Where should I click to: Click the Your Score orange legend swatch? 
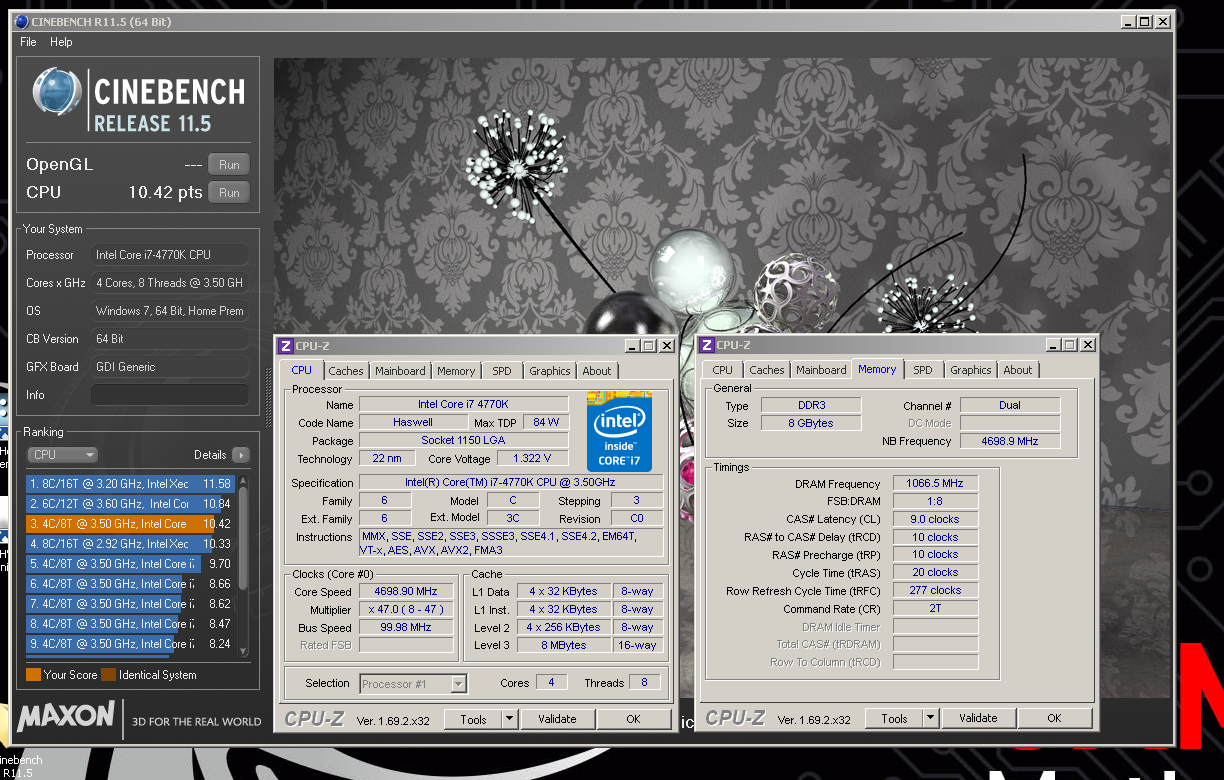33,675
